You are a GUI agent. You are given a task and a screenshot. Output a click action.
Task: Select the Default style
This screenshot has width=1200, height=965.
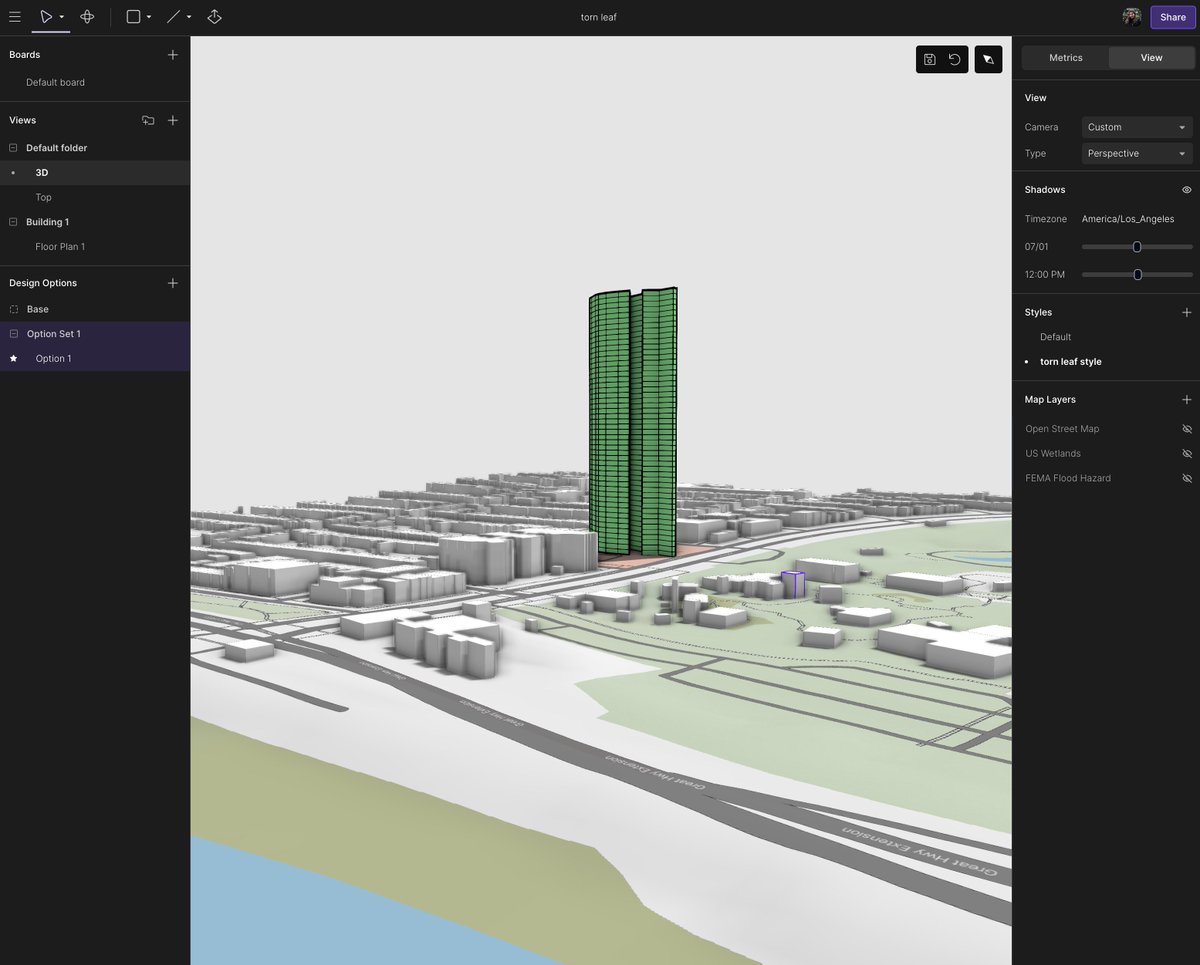tap(1055, 337)
